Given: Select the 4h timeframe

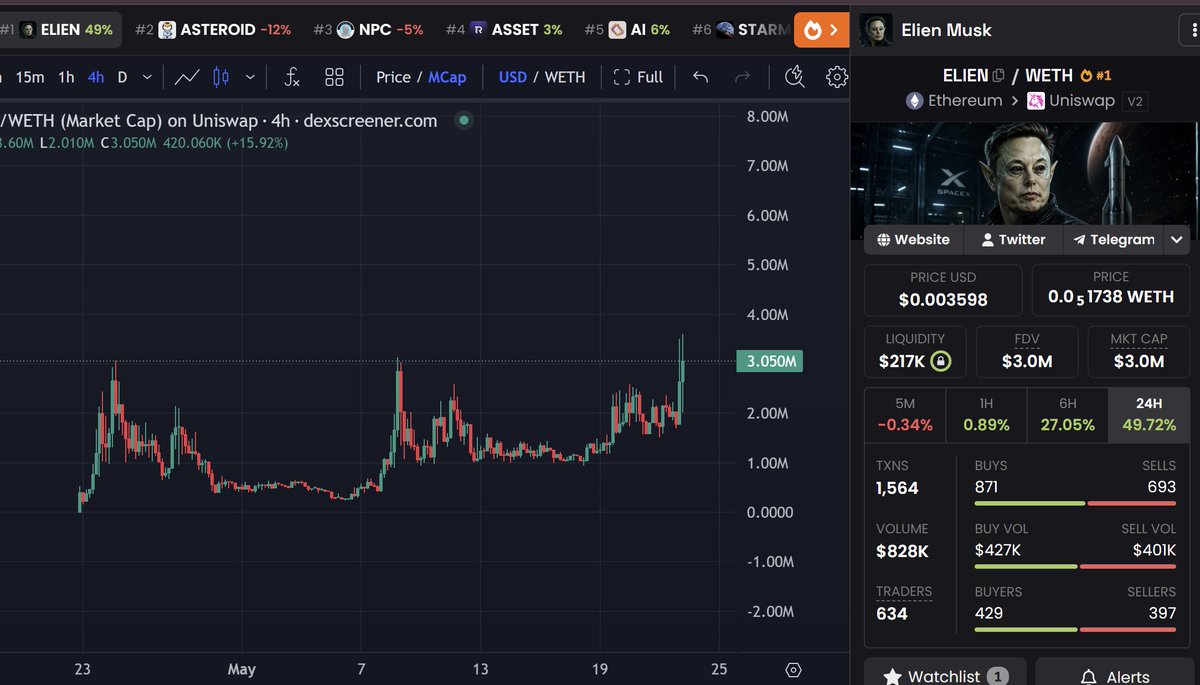Looking at the screenshot, I should coord(96,77).
